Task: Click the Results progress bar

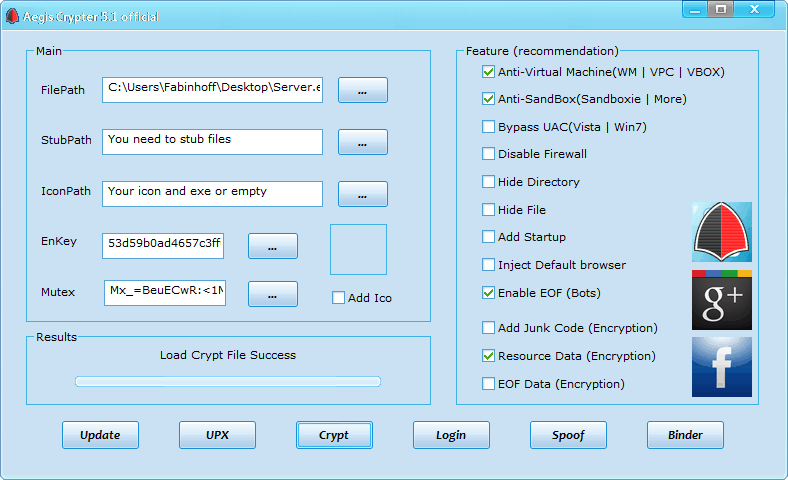Action: point(228,381)
